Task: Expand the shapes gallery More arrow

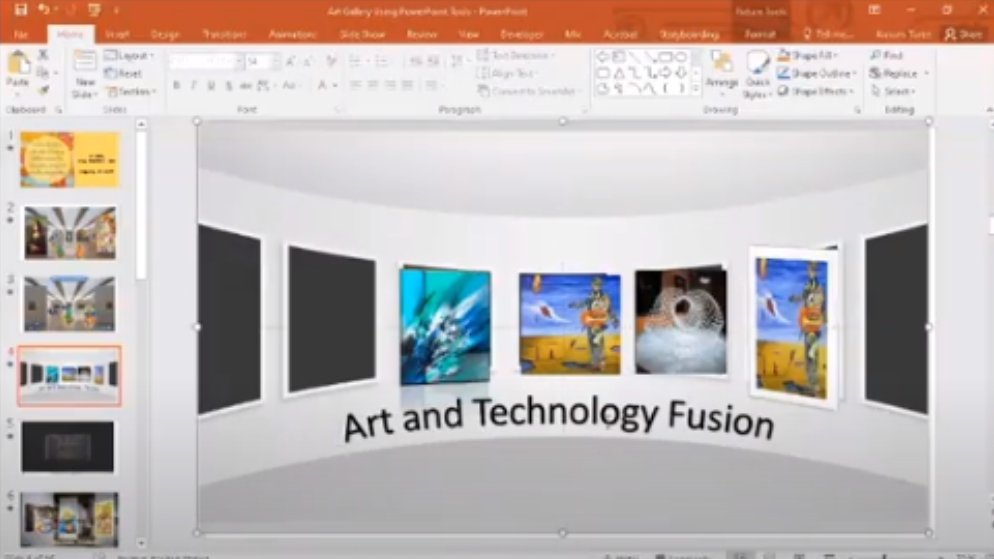Action: pos(696,89)
